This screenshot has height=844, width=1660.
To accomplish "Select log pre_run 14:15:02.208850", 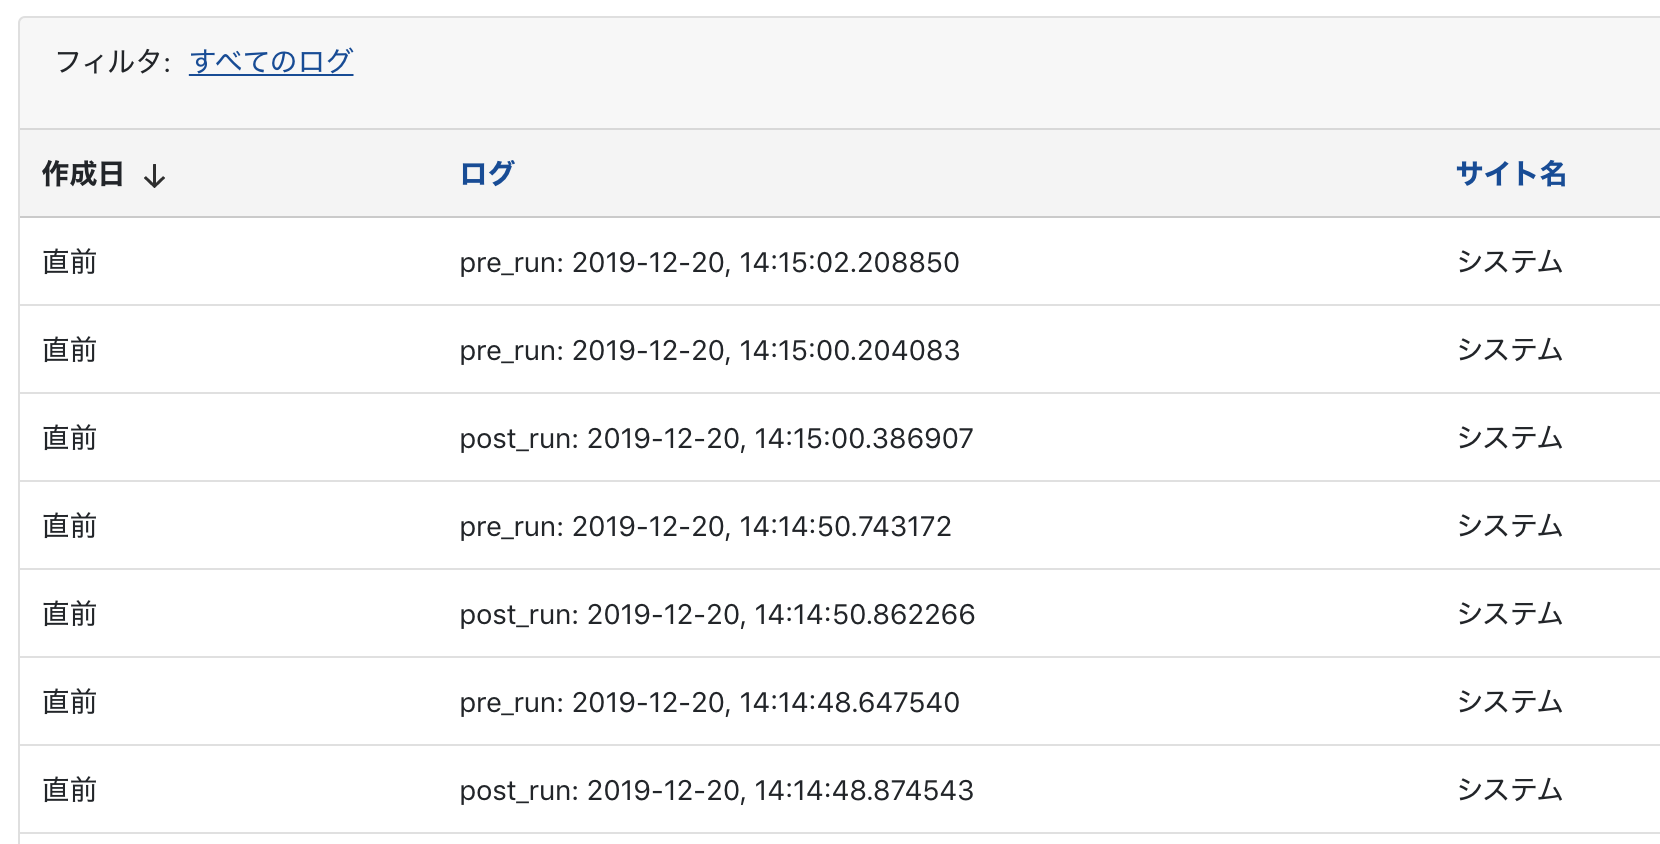I will click(709, 262).
